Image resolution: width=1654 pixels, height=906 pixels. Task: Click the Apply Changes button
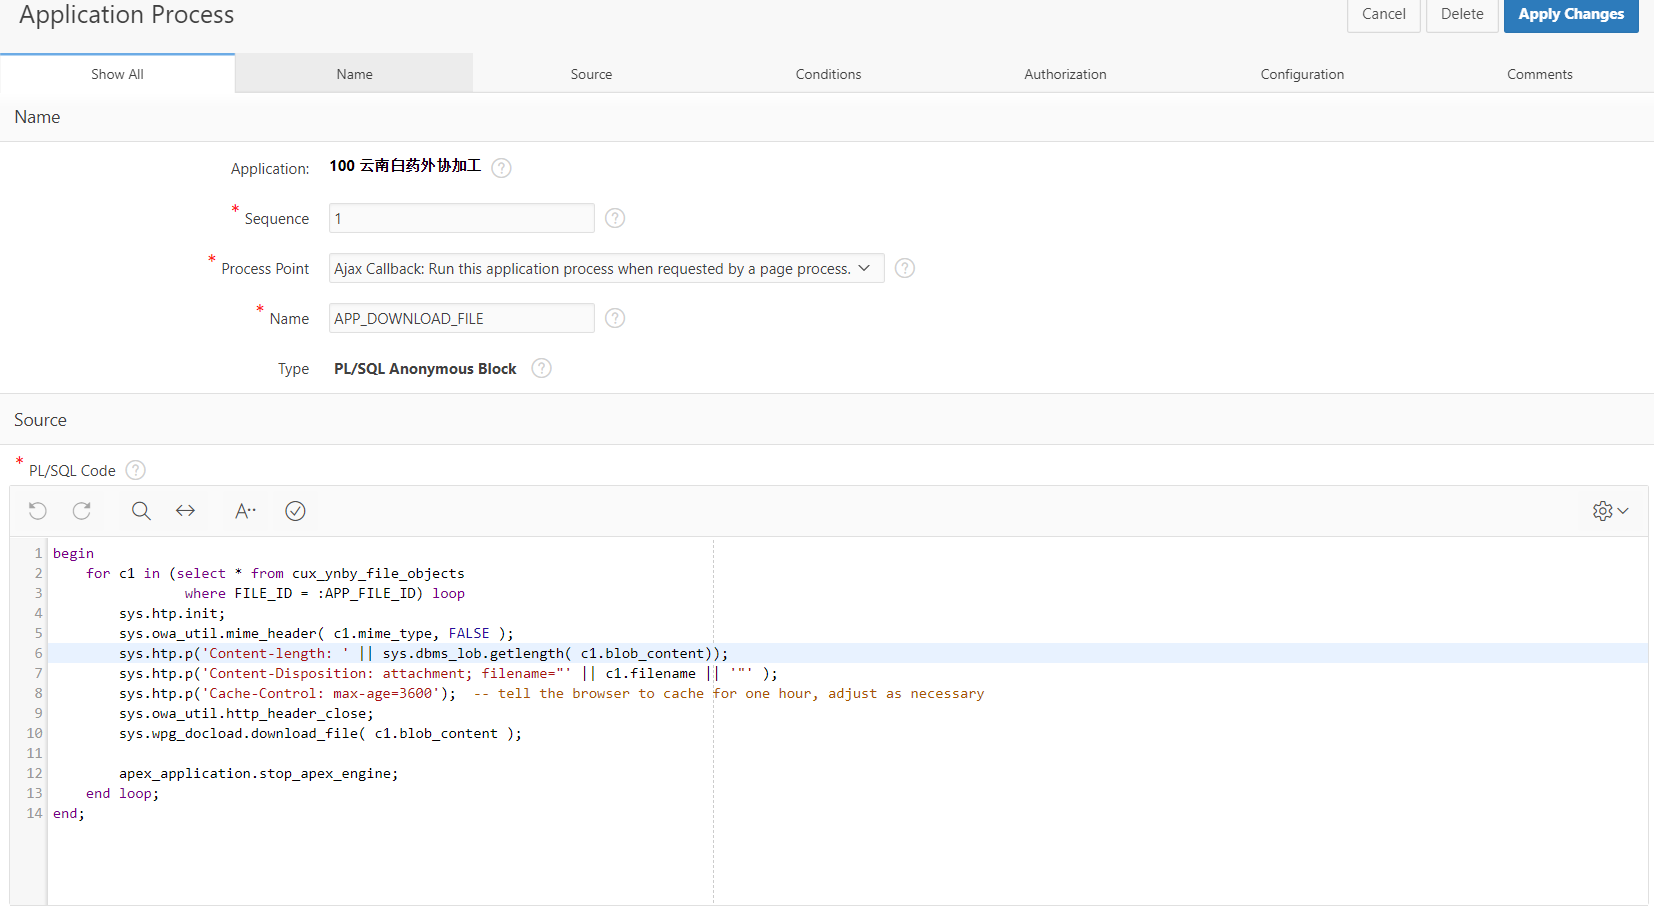(x=1570, y=14)
